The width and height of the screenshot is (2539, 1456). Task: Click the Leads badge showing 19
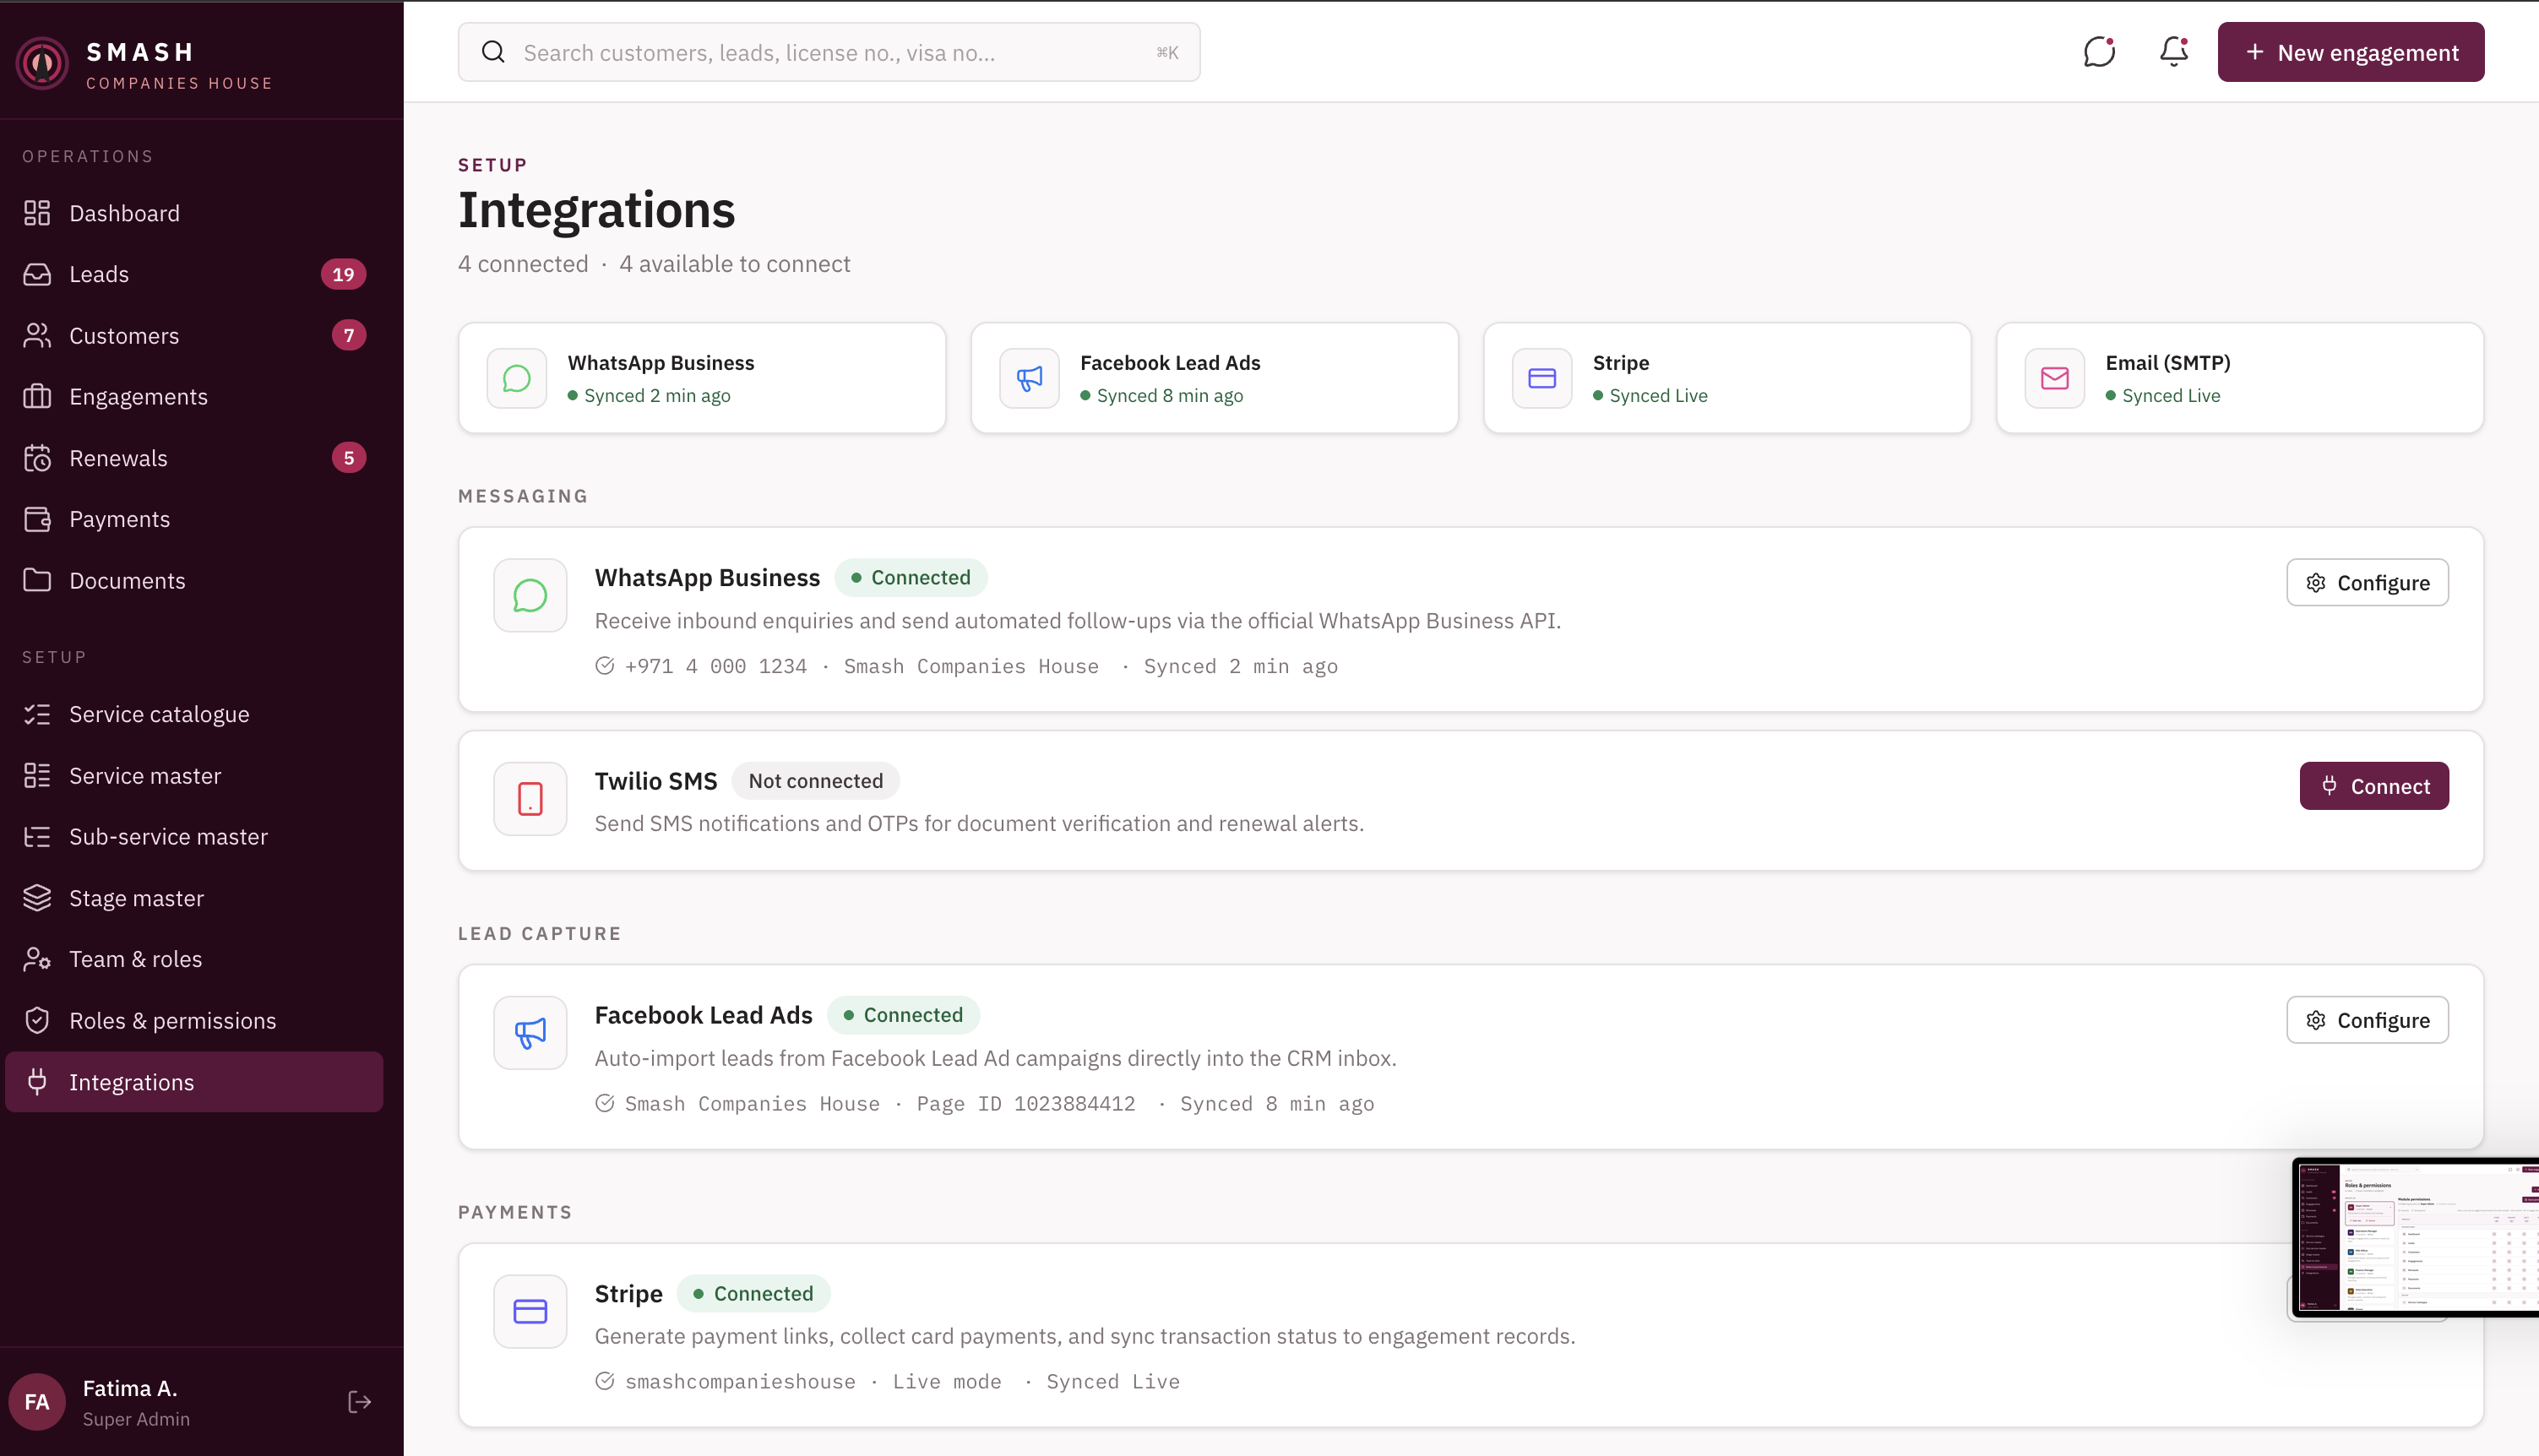pos(343,274)
